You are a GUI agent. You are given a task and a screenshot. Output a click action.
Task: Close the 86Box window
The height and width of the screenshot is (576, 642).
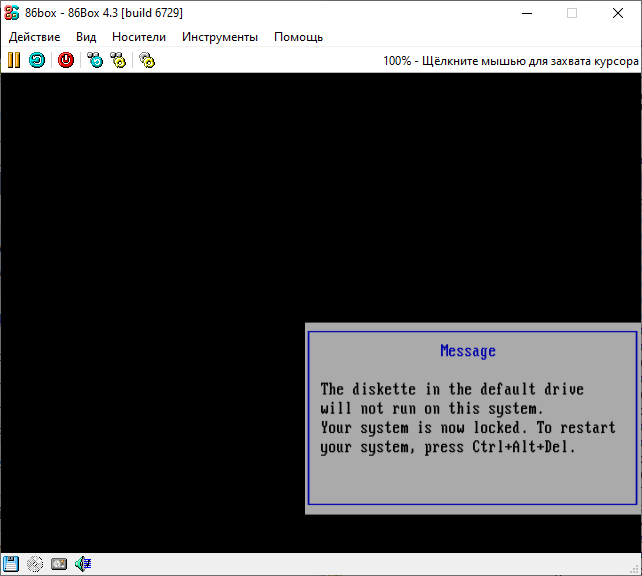618,13
